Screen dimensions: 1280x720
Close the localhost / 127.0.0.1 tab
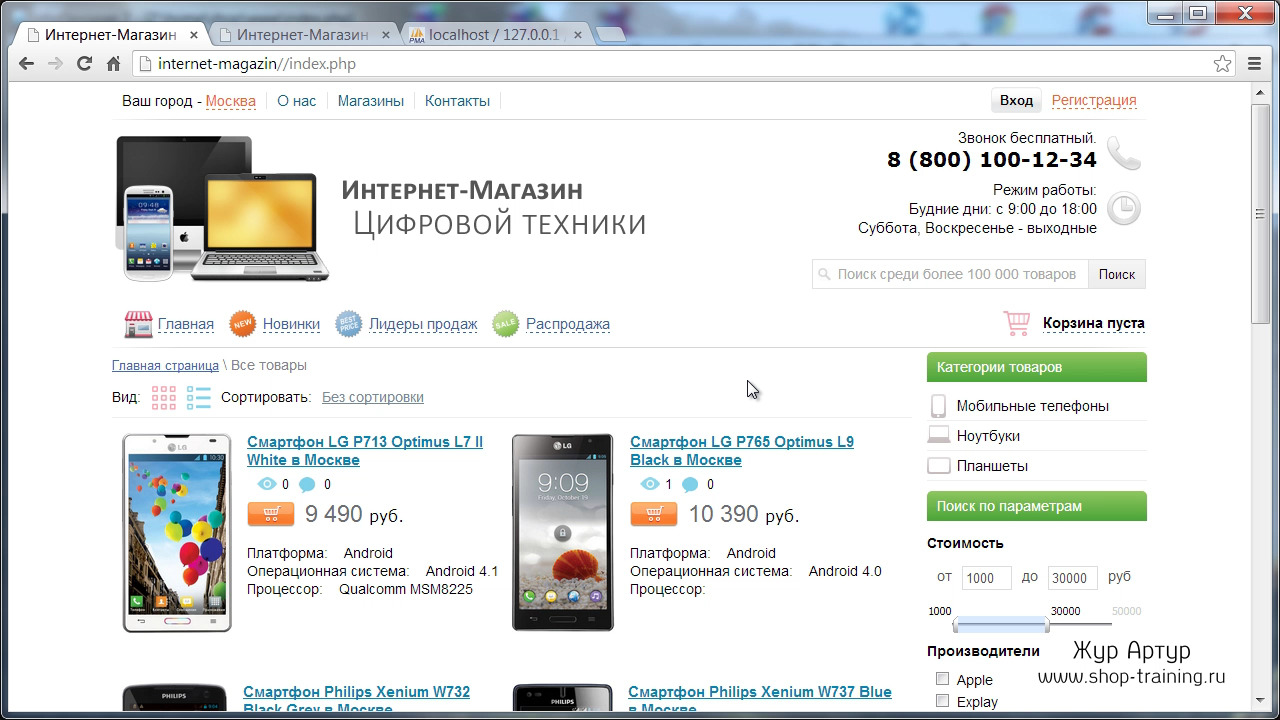pyautogui.click(x=578, y=35)
